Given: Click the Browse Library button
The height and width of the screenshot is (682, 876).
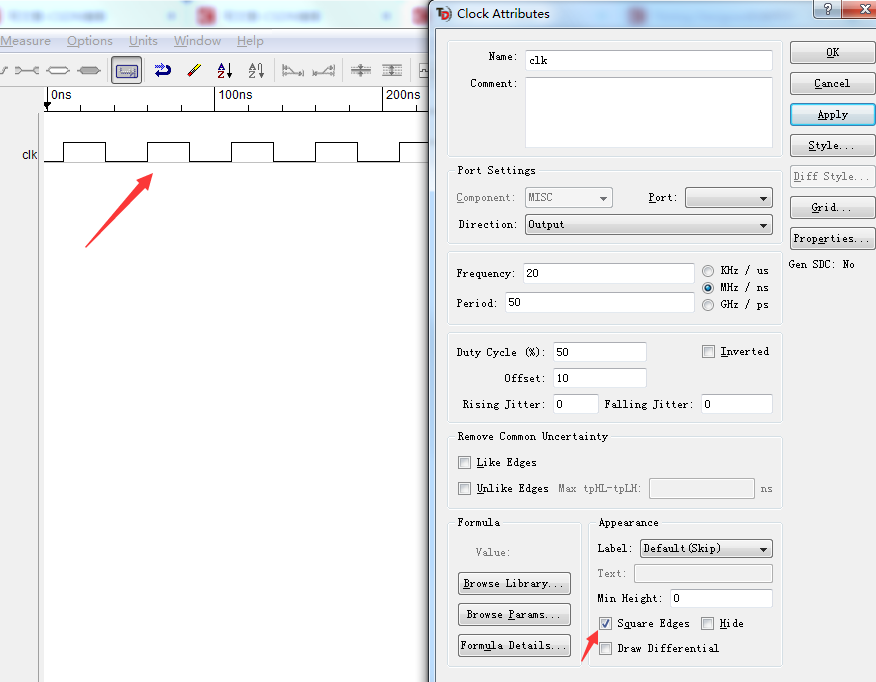Looking at the screenshot, I should [514, 583].
